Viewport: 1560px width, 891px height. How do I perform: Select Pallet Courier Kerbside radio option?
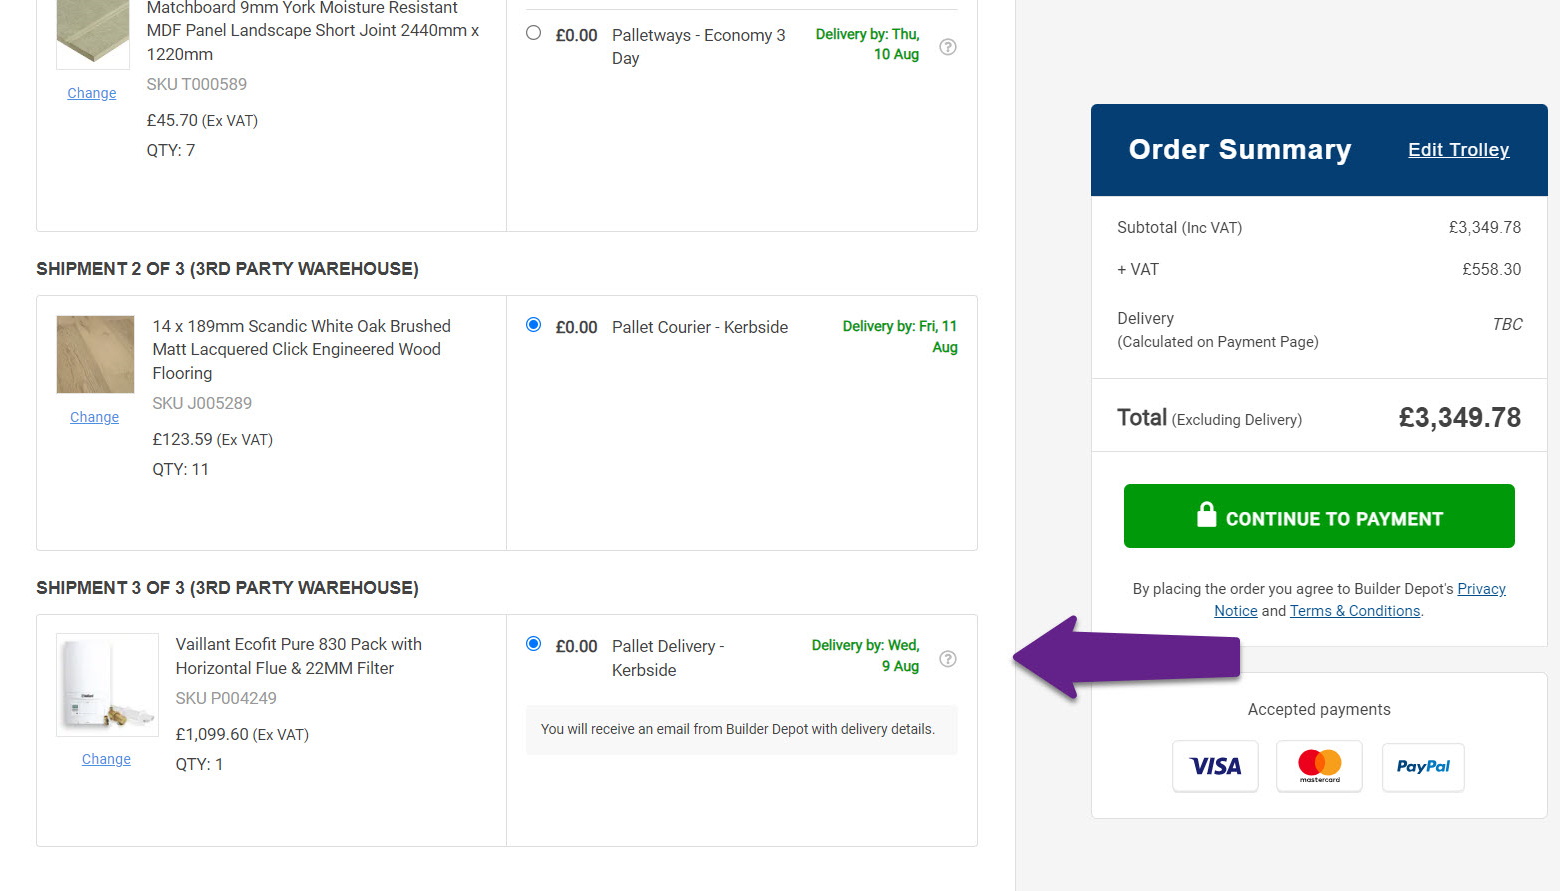coord(534,325)
